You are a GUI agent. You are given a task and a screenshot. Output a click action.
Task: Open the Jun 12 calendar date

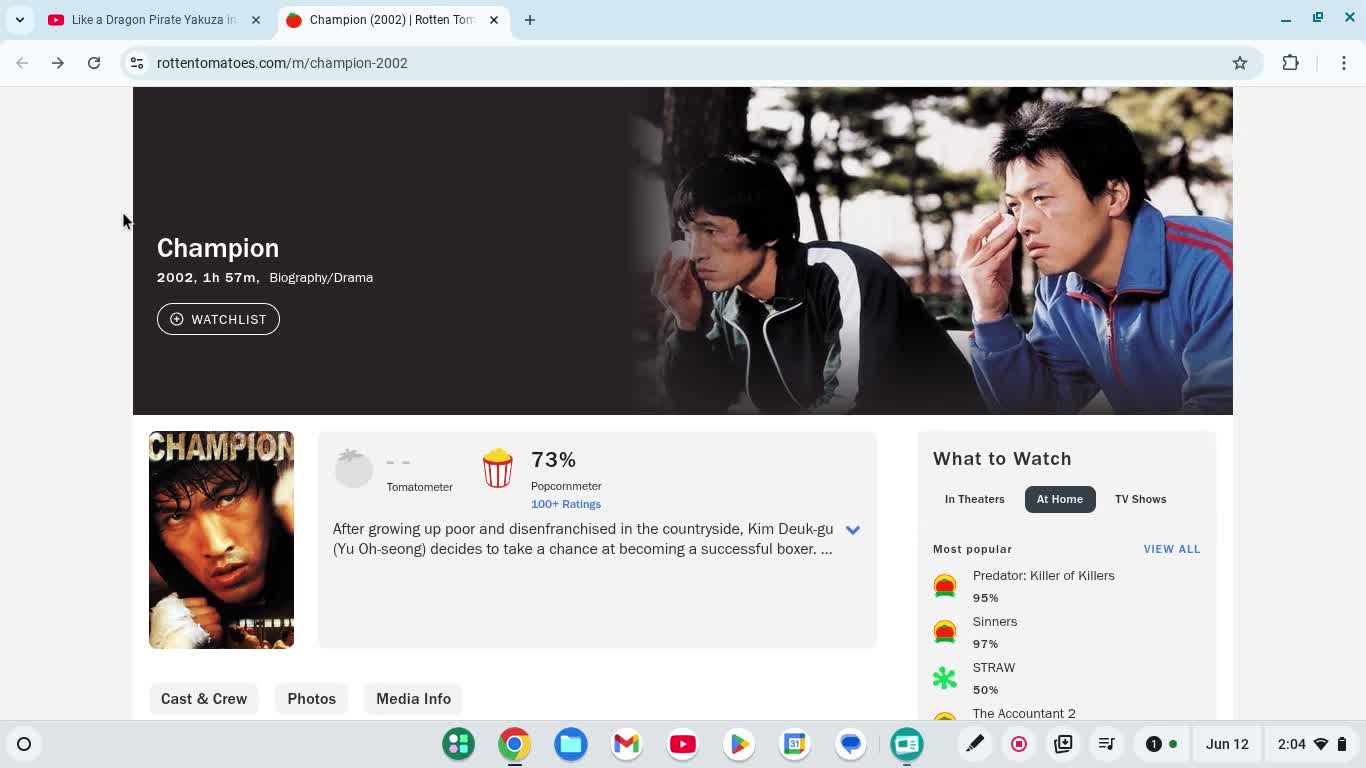point(1227,744)
